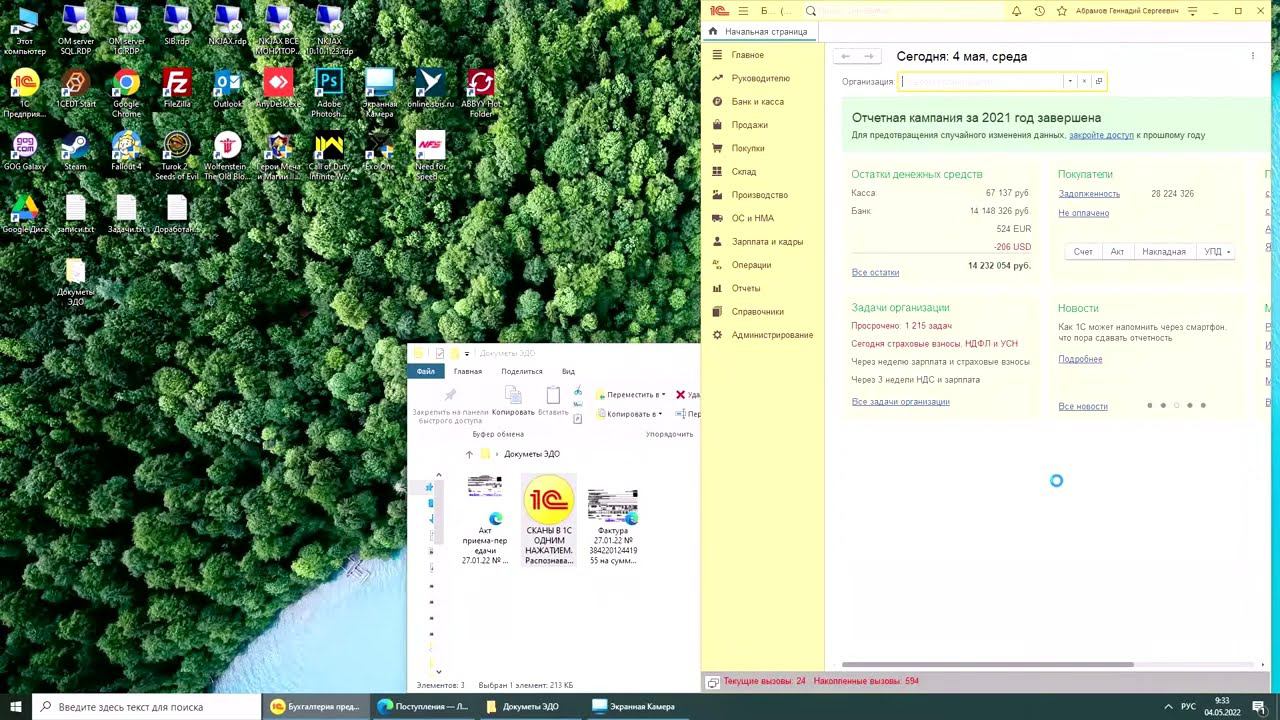Click the search magnifier in 1C title bar
The height and width of the screenshot is (720, 1280).
pyautogui.click(x=811, y=11)
